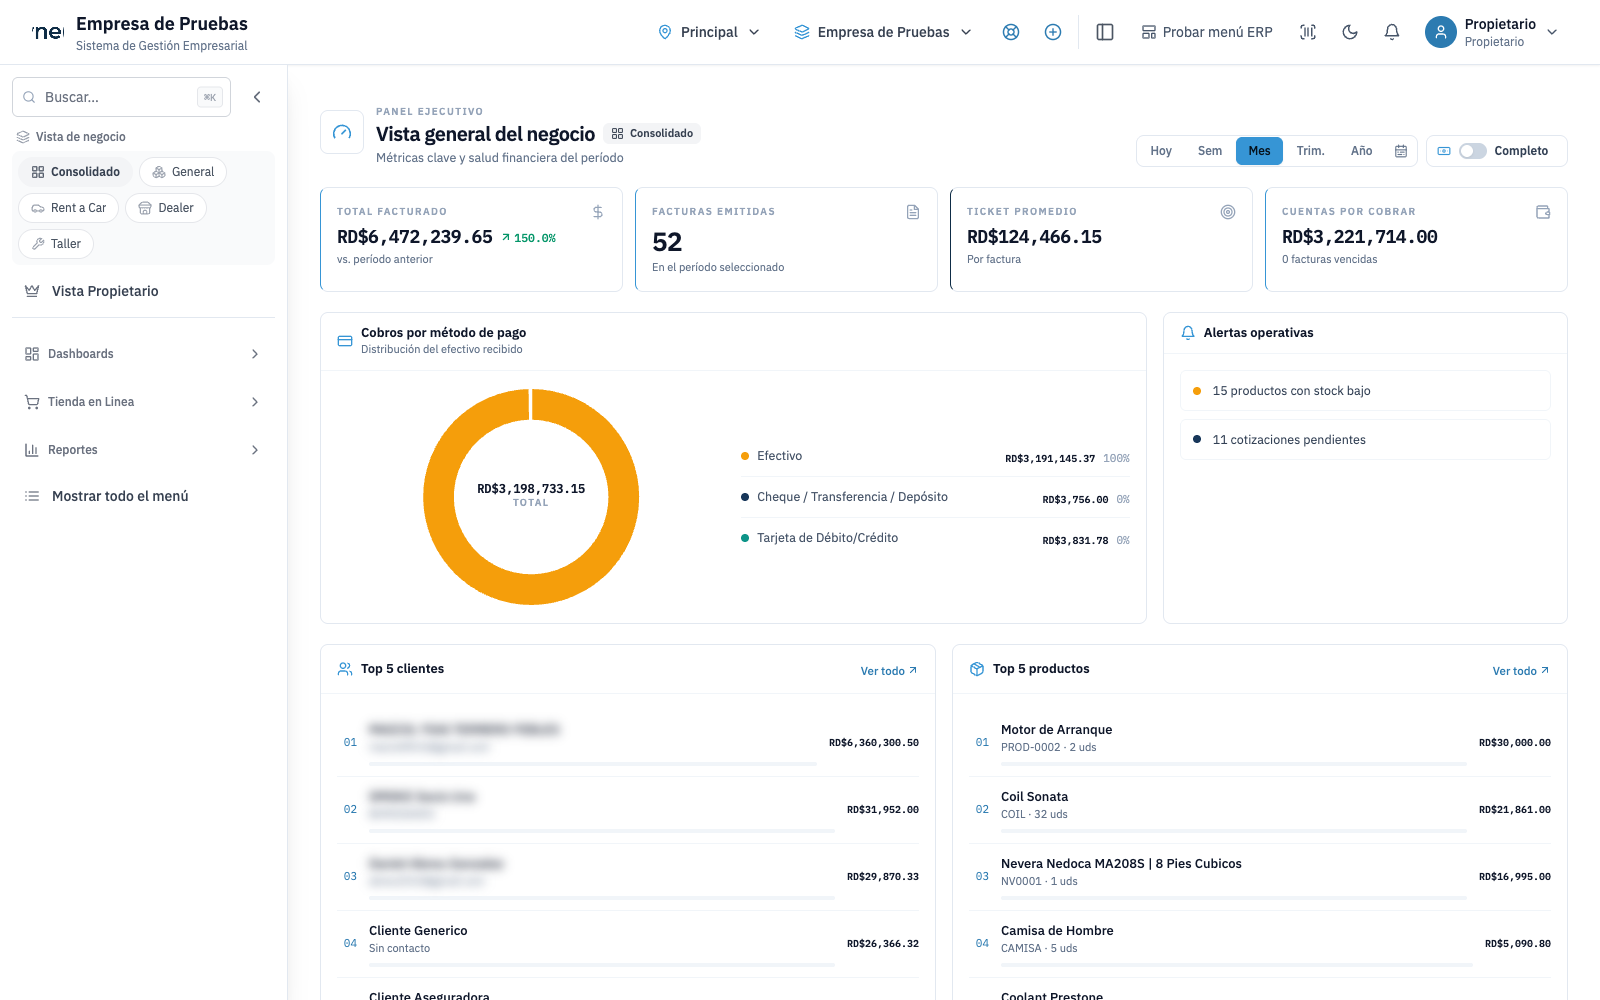
Task: Open Ver todo for Top 5 clientes
Action: coord(889,671)
